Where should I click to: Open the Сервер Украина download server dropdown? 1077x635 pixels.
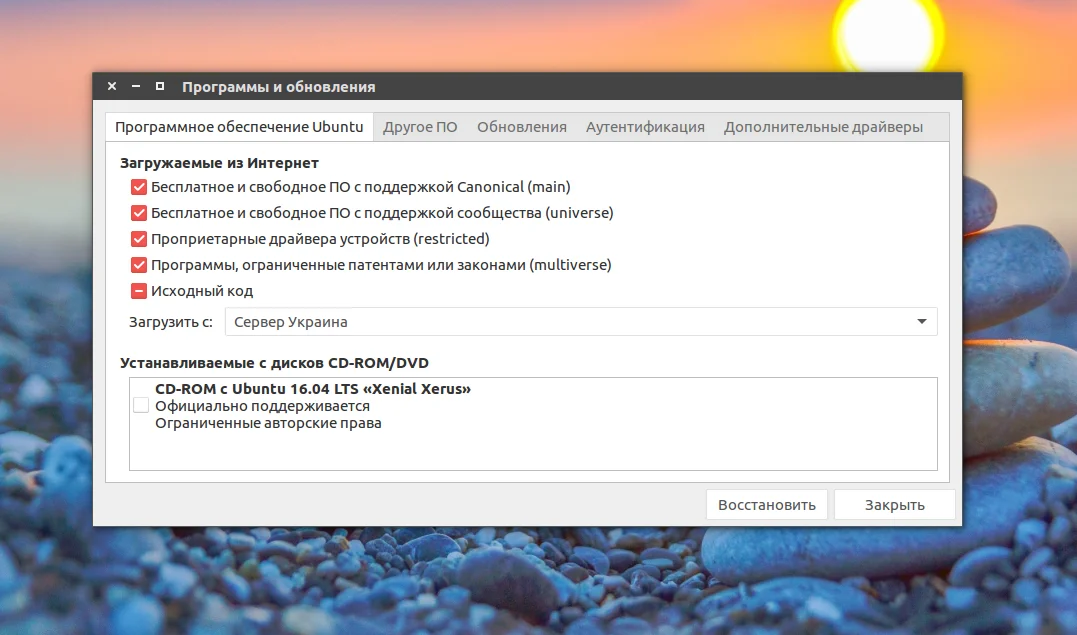tap(581, 322)
